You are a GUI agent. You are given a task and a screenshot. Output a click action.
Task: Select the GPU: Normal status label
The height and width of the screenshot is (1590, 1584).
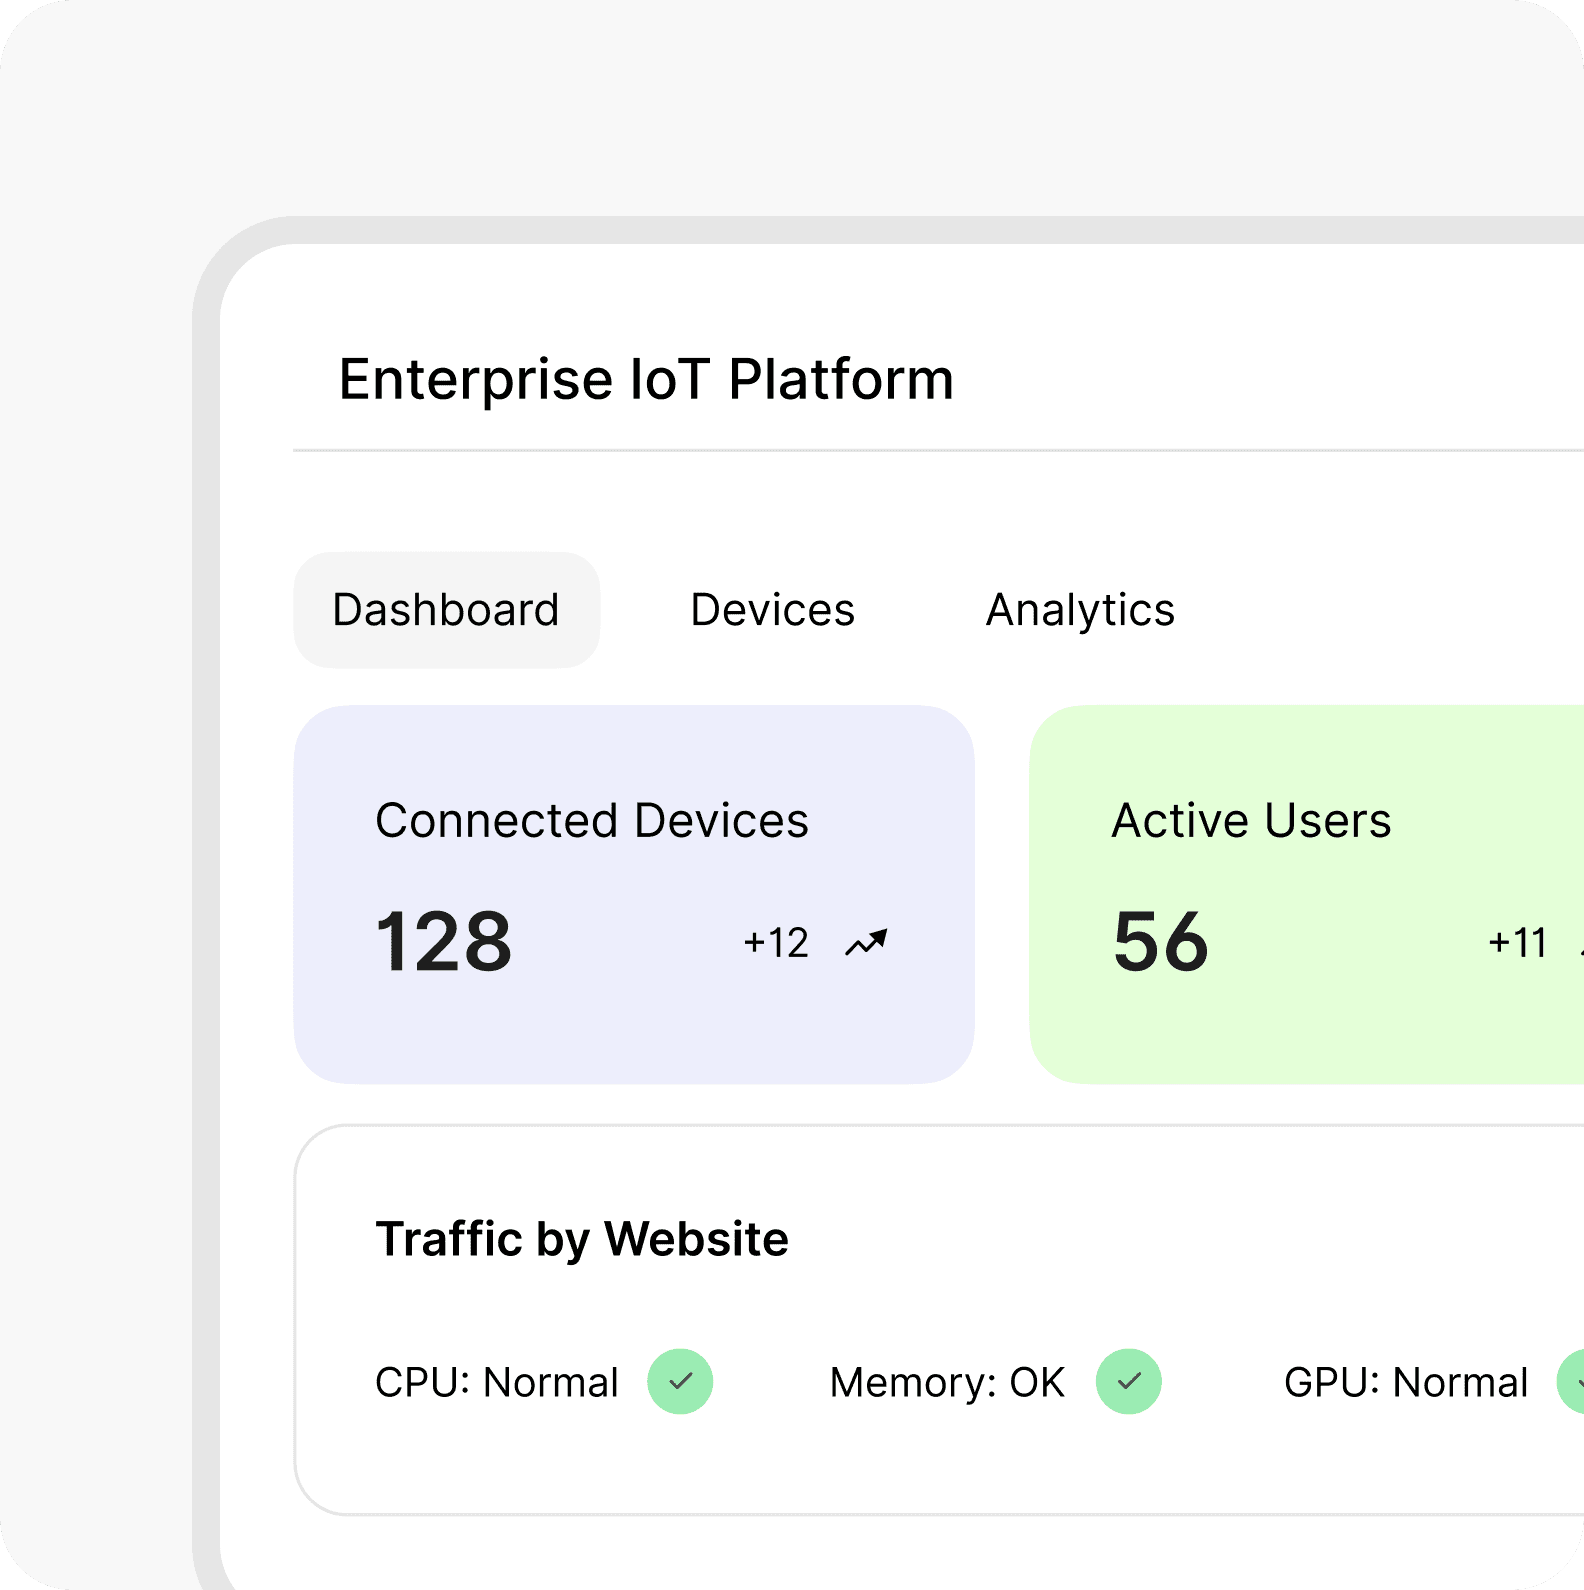[1406, 1383]
